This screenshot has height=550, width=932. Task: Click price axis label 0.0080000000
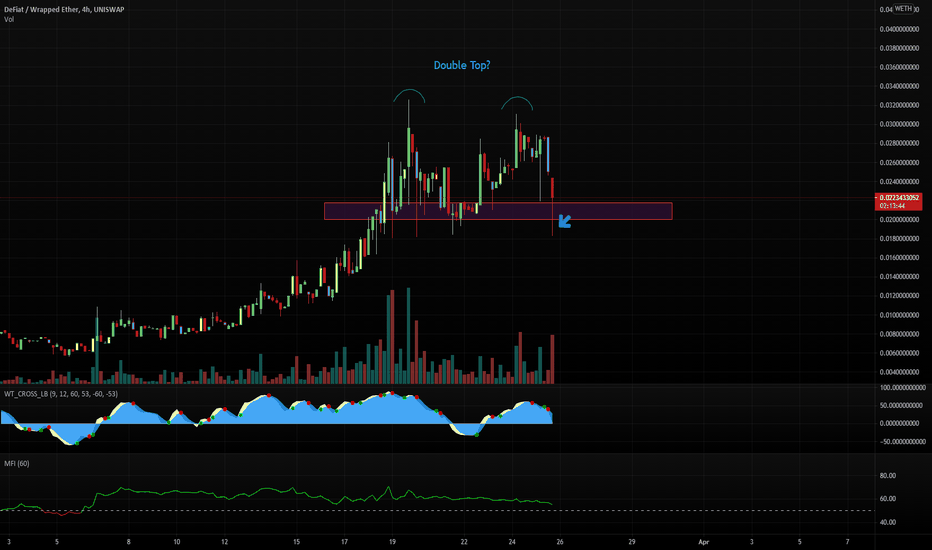(x=899, y=334)
